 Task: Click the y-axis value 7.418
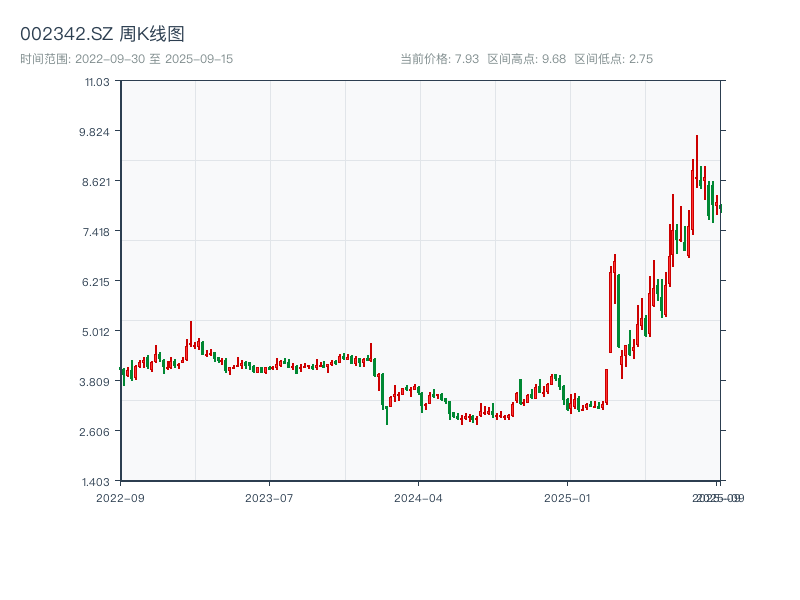[96, 232]
